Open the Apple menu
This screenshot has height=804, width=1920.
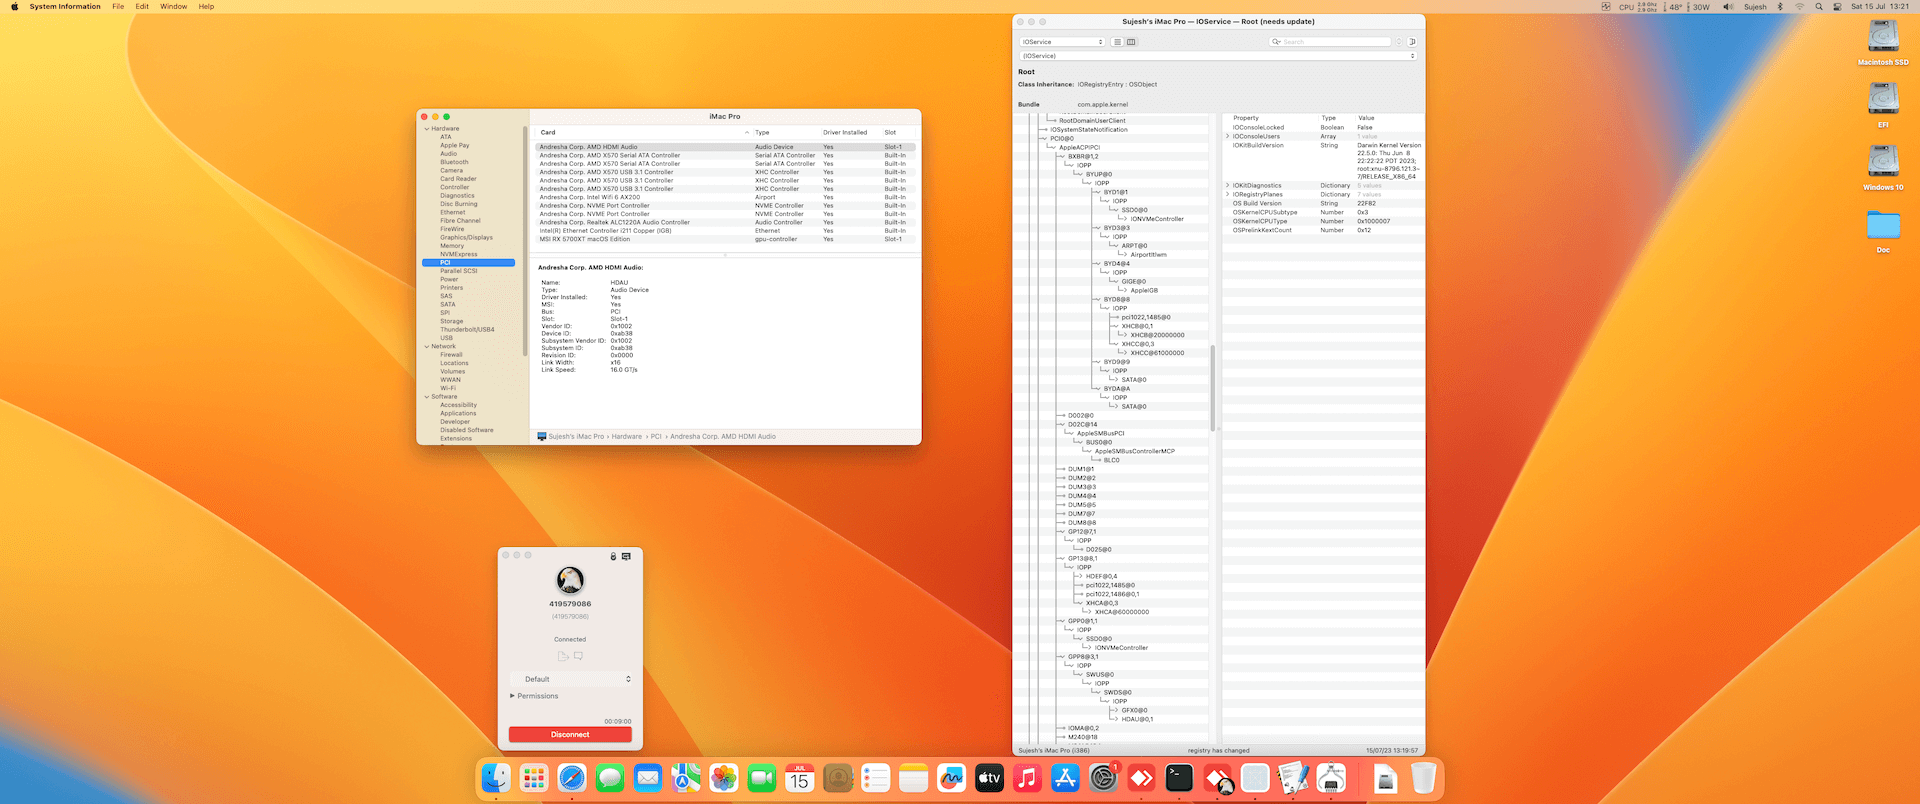pos(14,7)
